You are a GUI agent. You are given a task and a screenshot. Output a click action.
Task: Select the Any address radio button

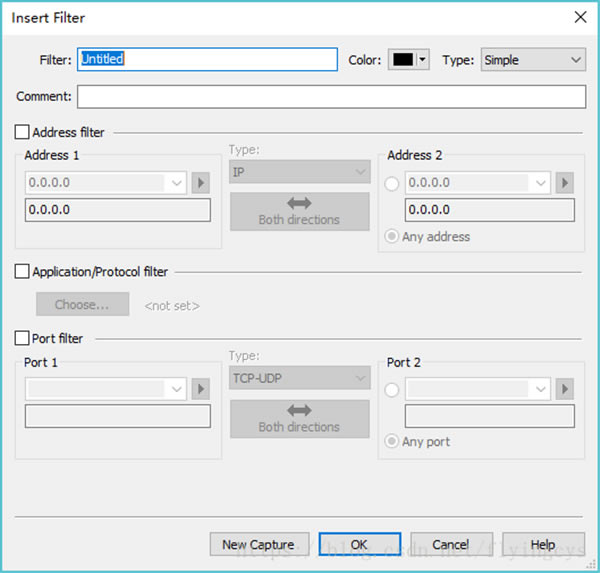[x=391, y=237]
